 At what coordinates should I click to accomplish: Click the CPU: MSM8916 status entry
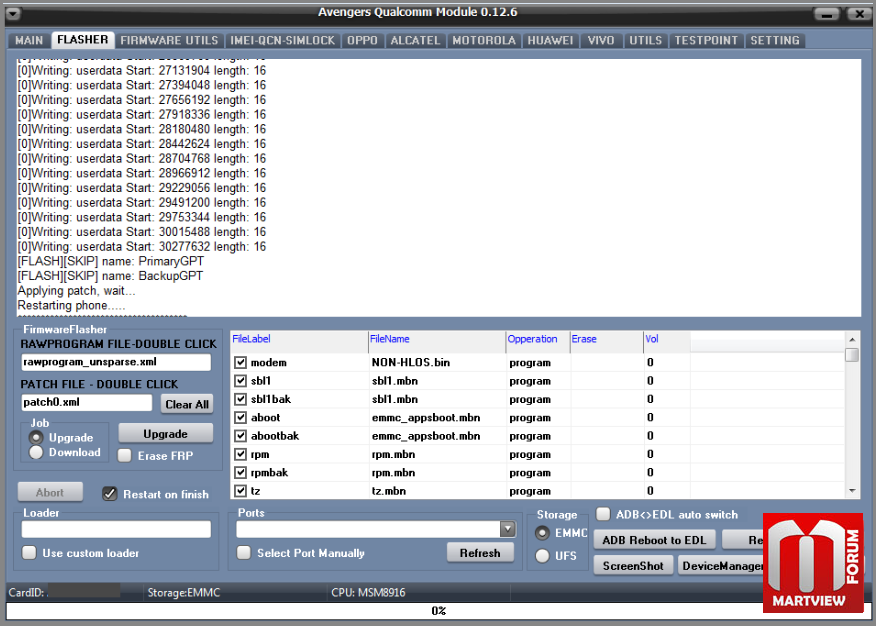click(368, 592)
